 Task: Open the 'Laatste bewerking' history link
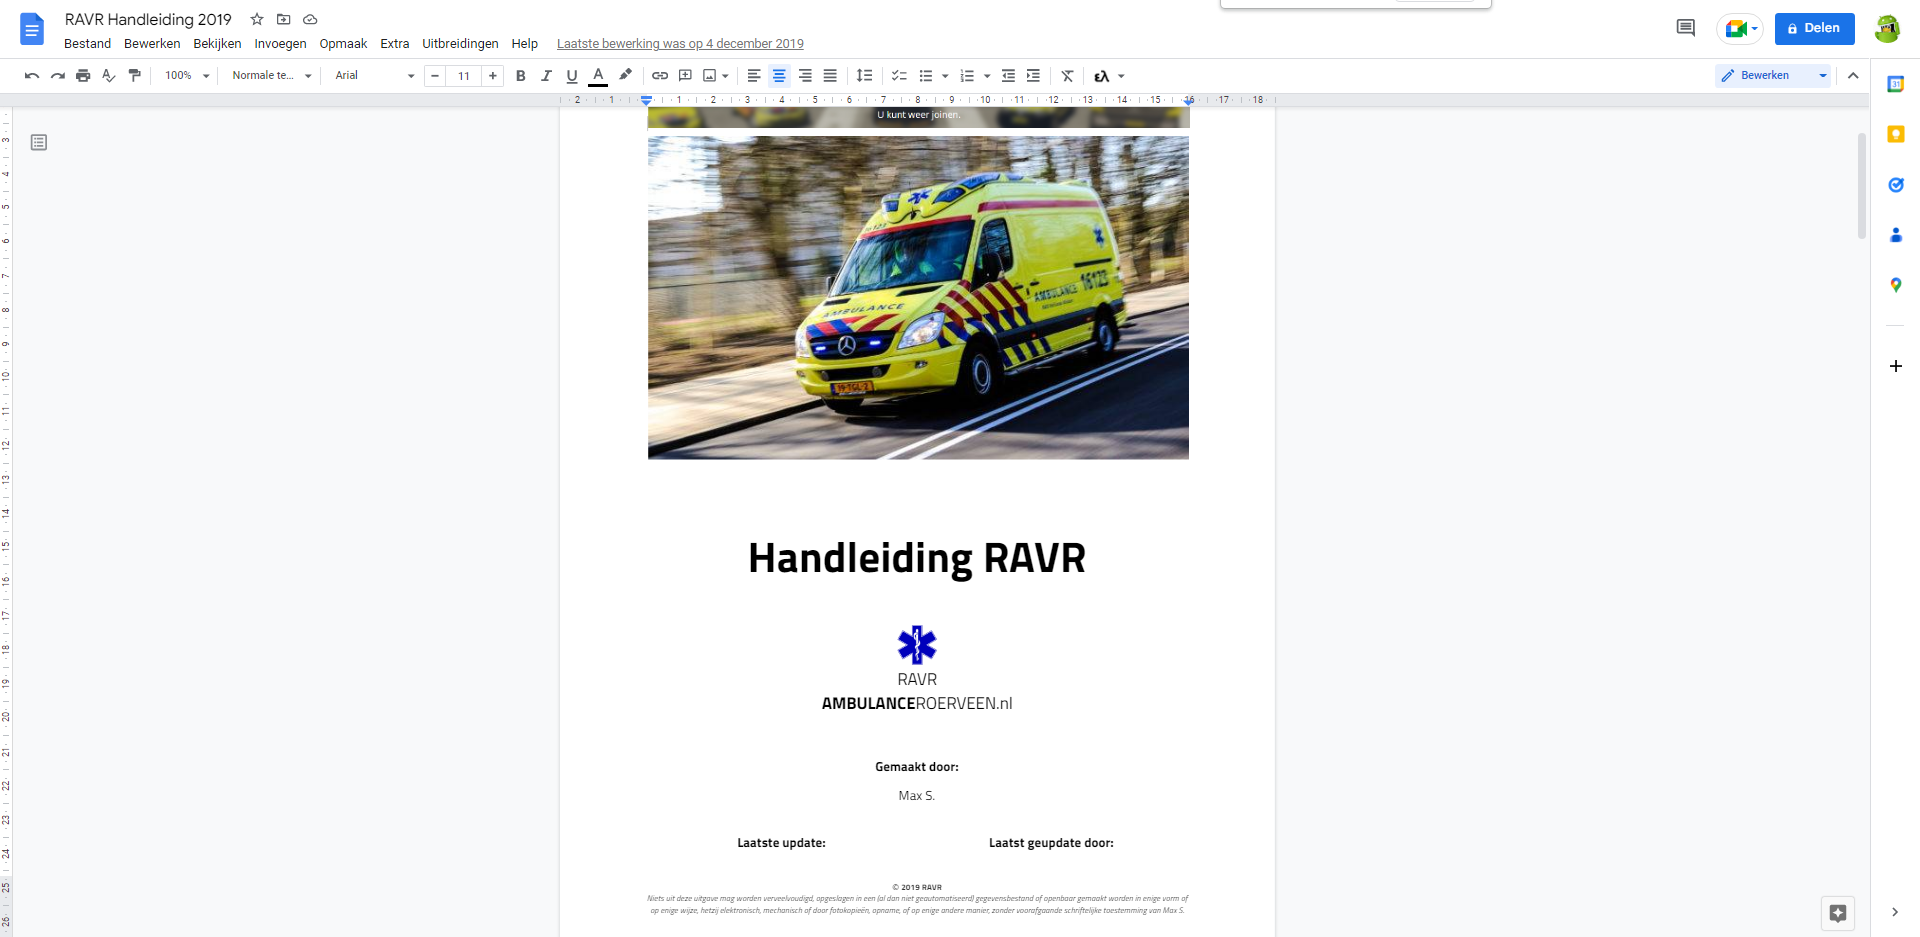tap(680, 44)
